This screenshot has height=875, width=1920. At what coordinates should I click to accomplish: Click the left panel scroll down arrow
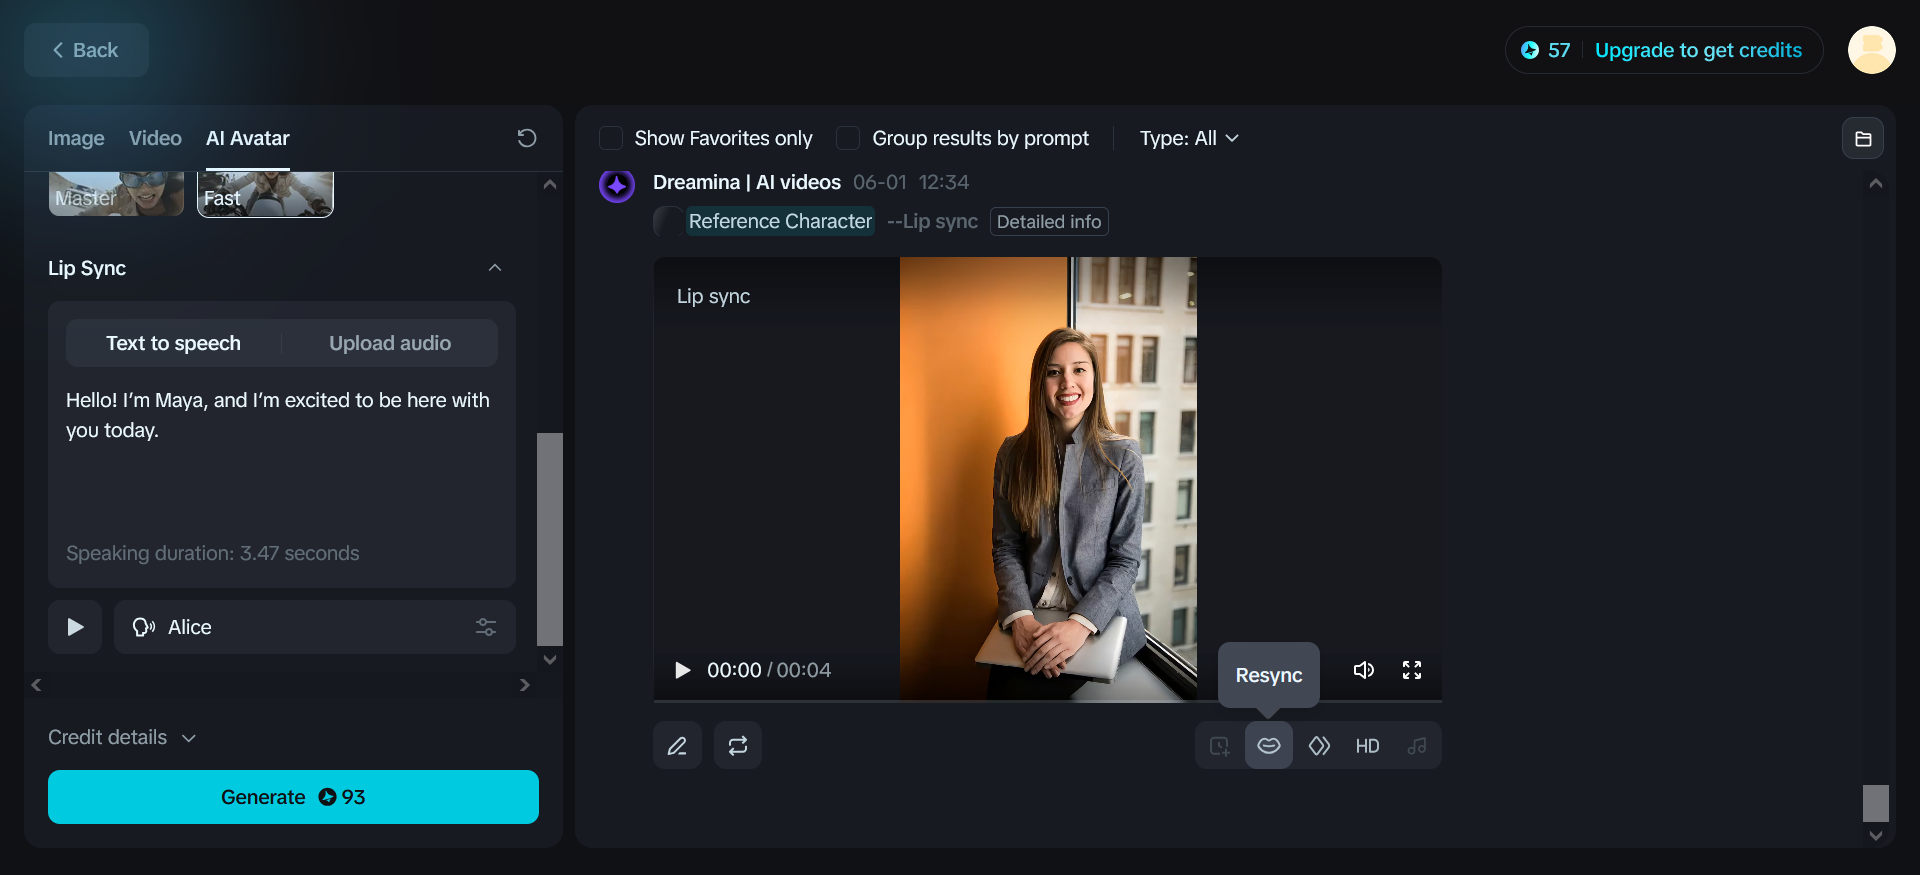(x=549, y=660)
